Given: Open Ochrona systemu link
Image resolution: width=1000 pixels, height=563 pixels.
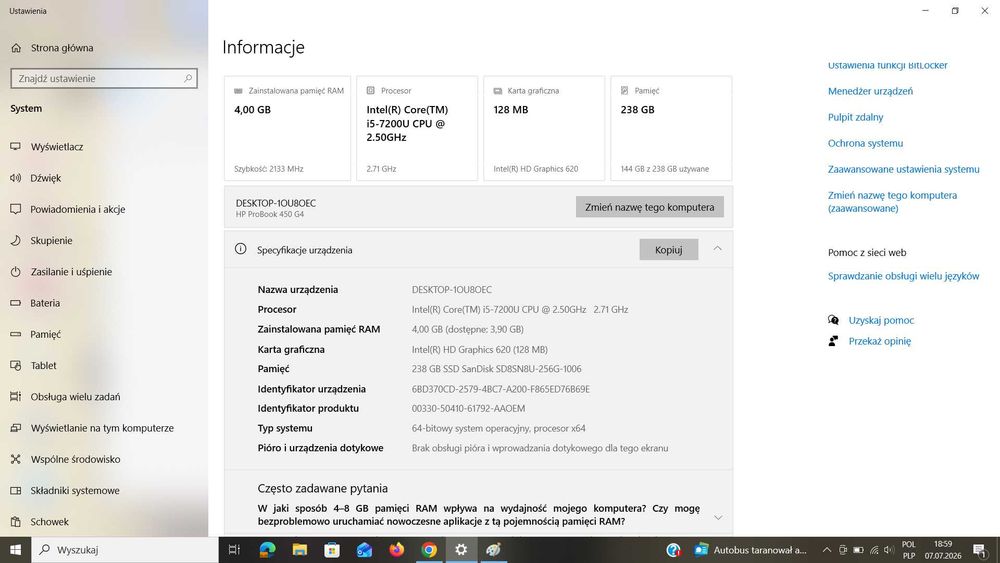Looking at the screenshot, I should [865, 143].
